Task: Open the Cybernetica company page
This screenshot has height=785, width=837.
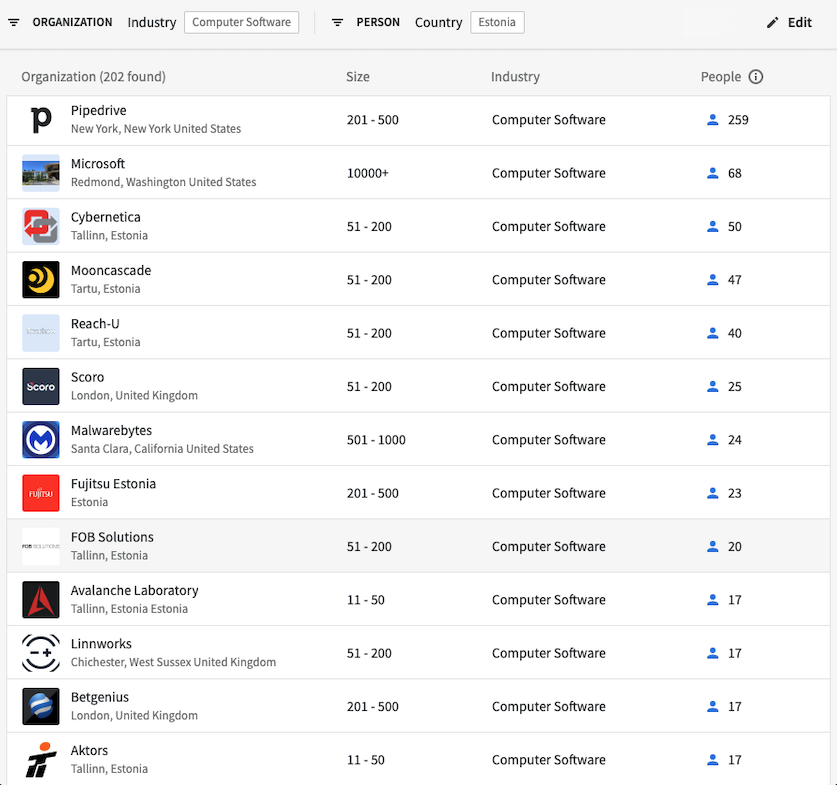Action: tap(106, 217)
